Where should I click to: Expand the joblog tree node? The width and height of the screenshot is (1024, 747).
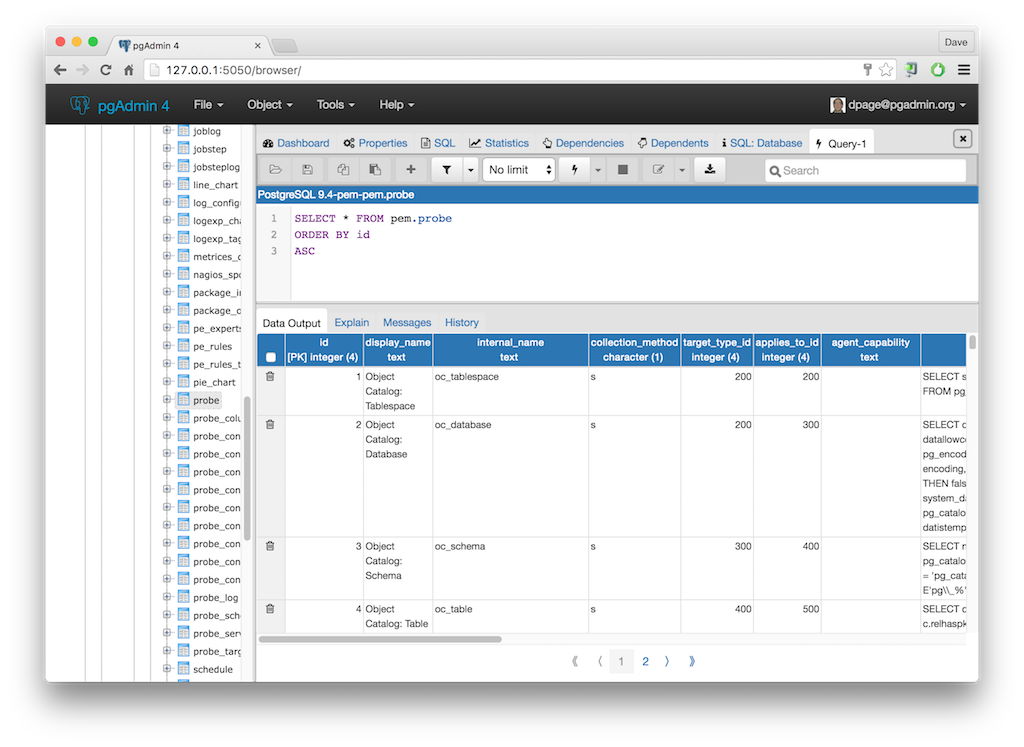(x=167, y=131)
